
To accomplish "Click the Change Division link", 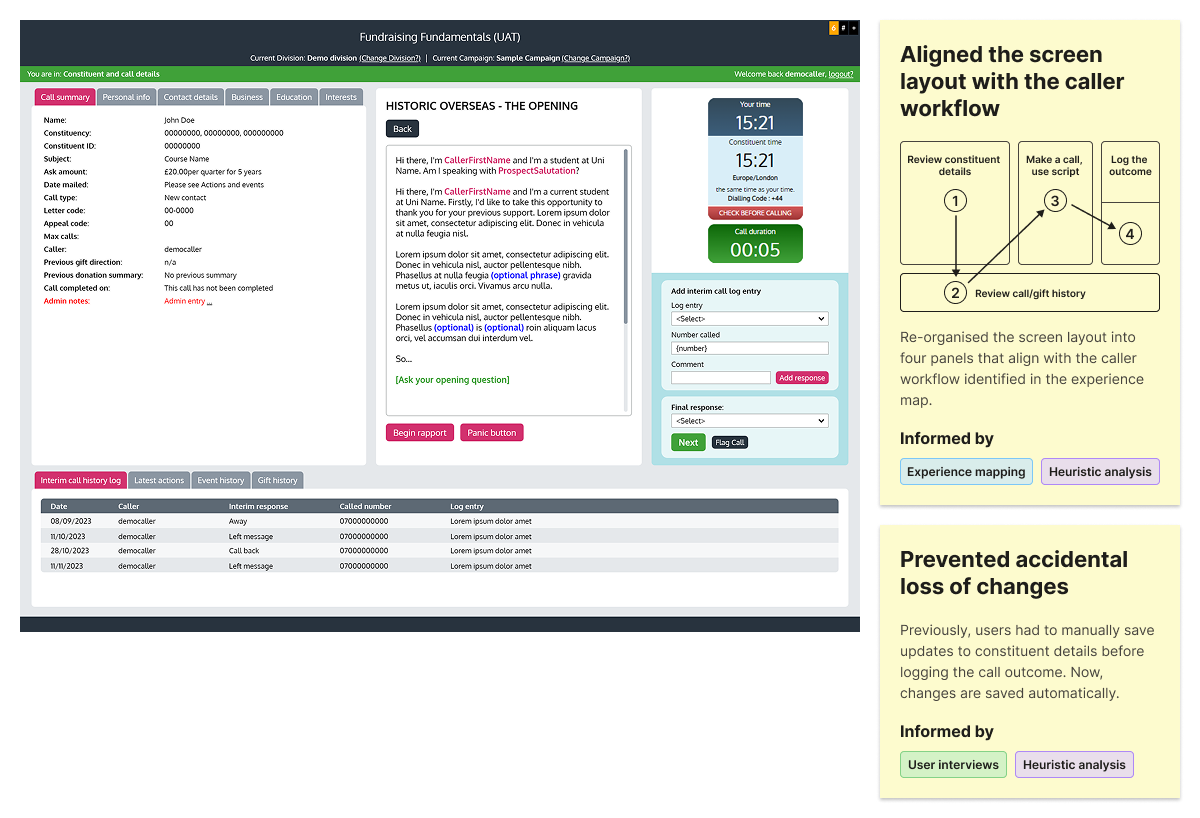I will 390,58.
